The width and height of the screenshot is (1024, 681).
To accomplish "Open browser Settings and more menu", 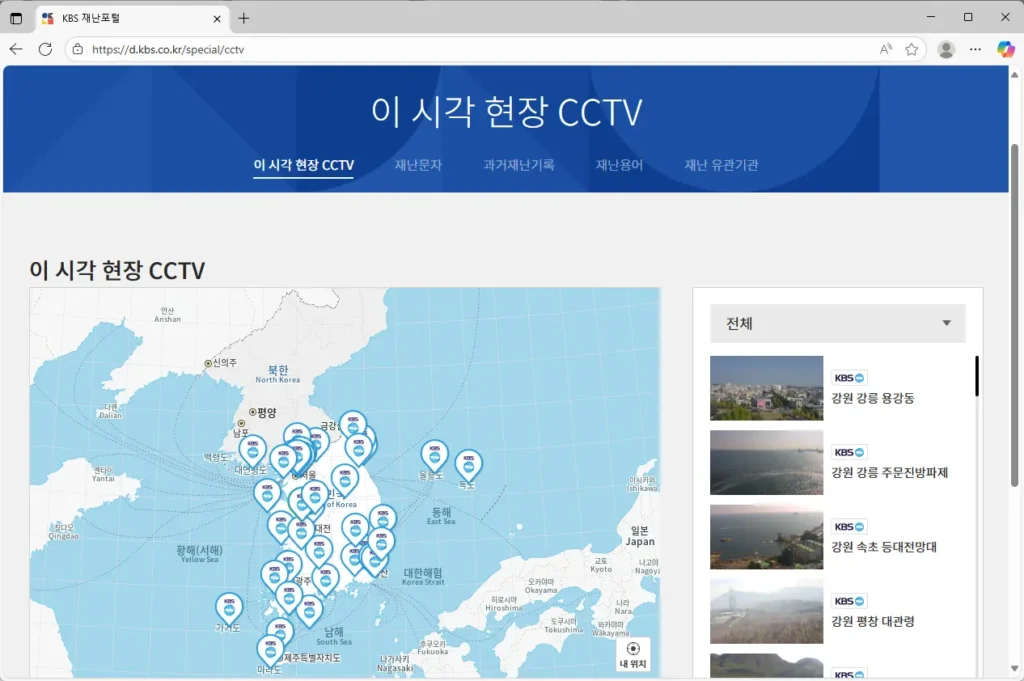I will 975,49.
